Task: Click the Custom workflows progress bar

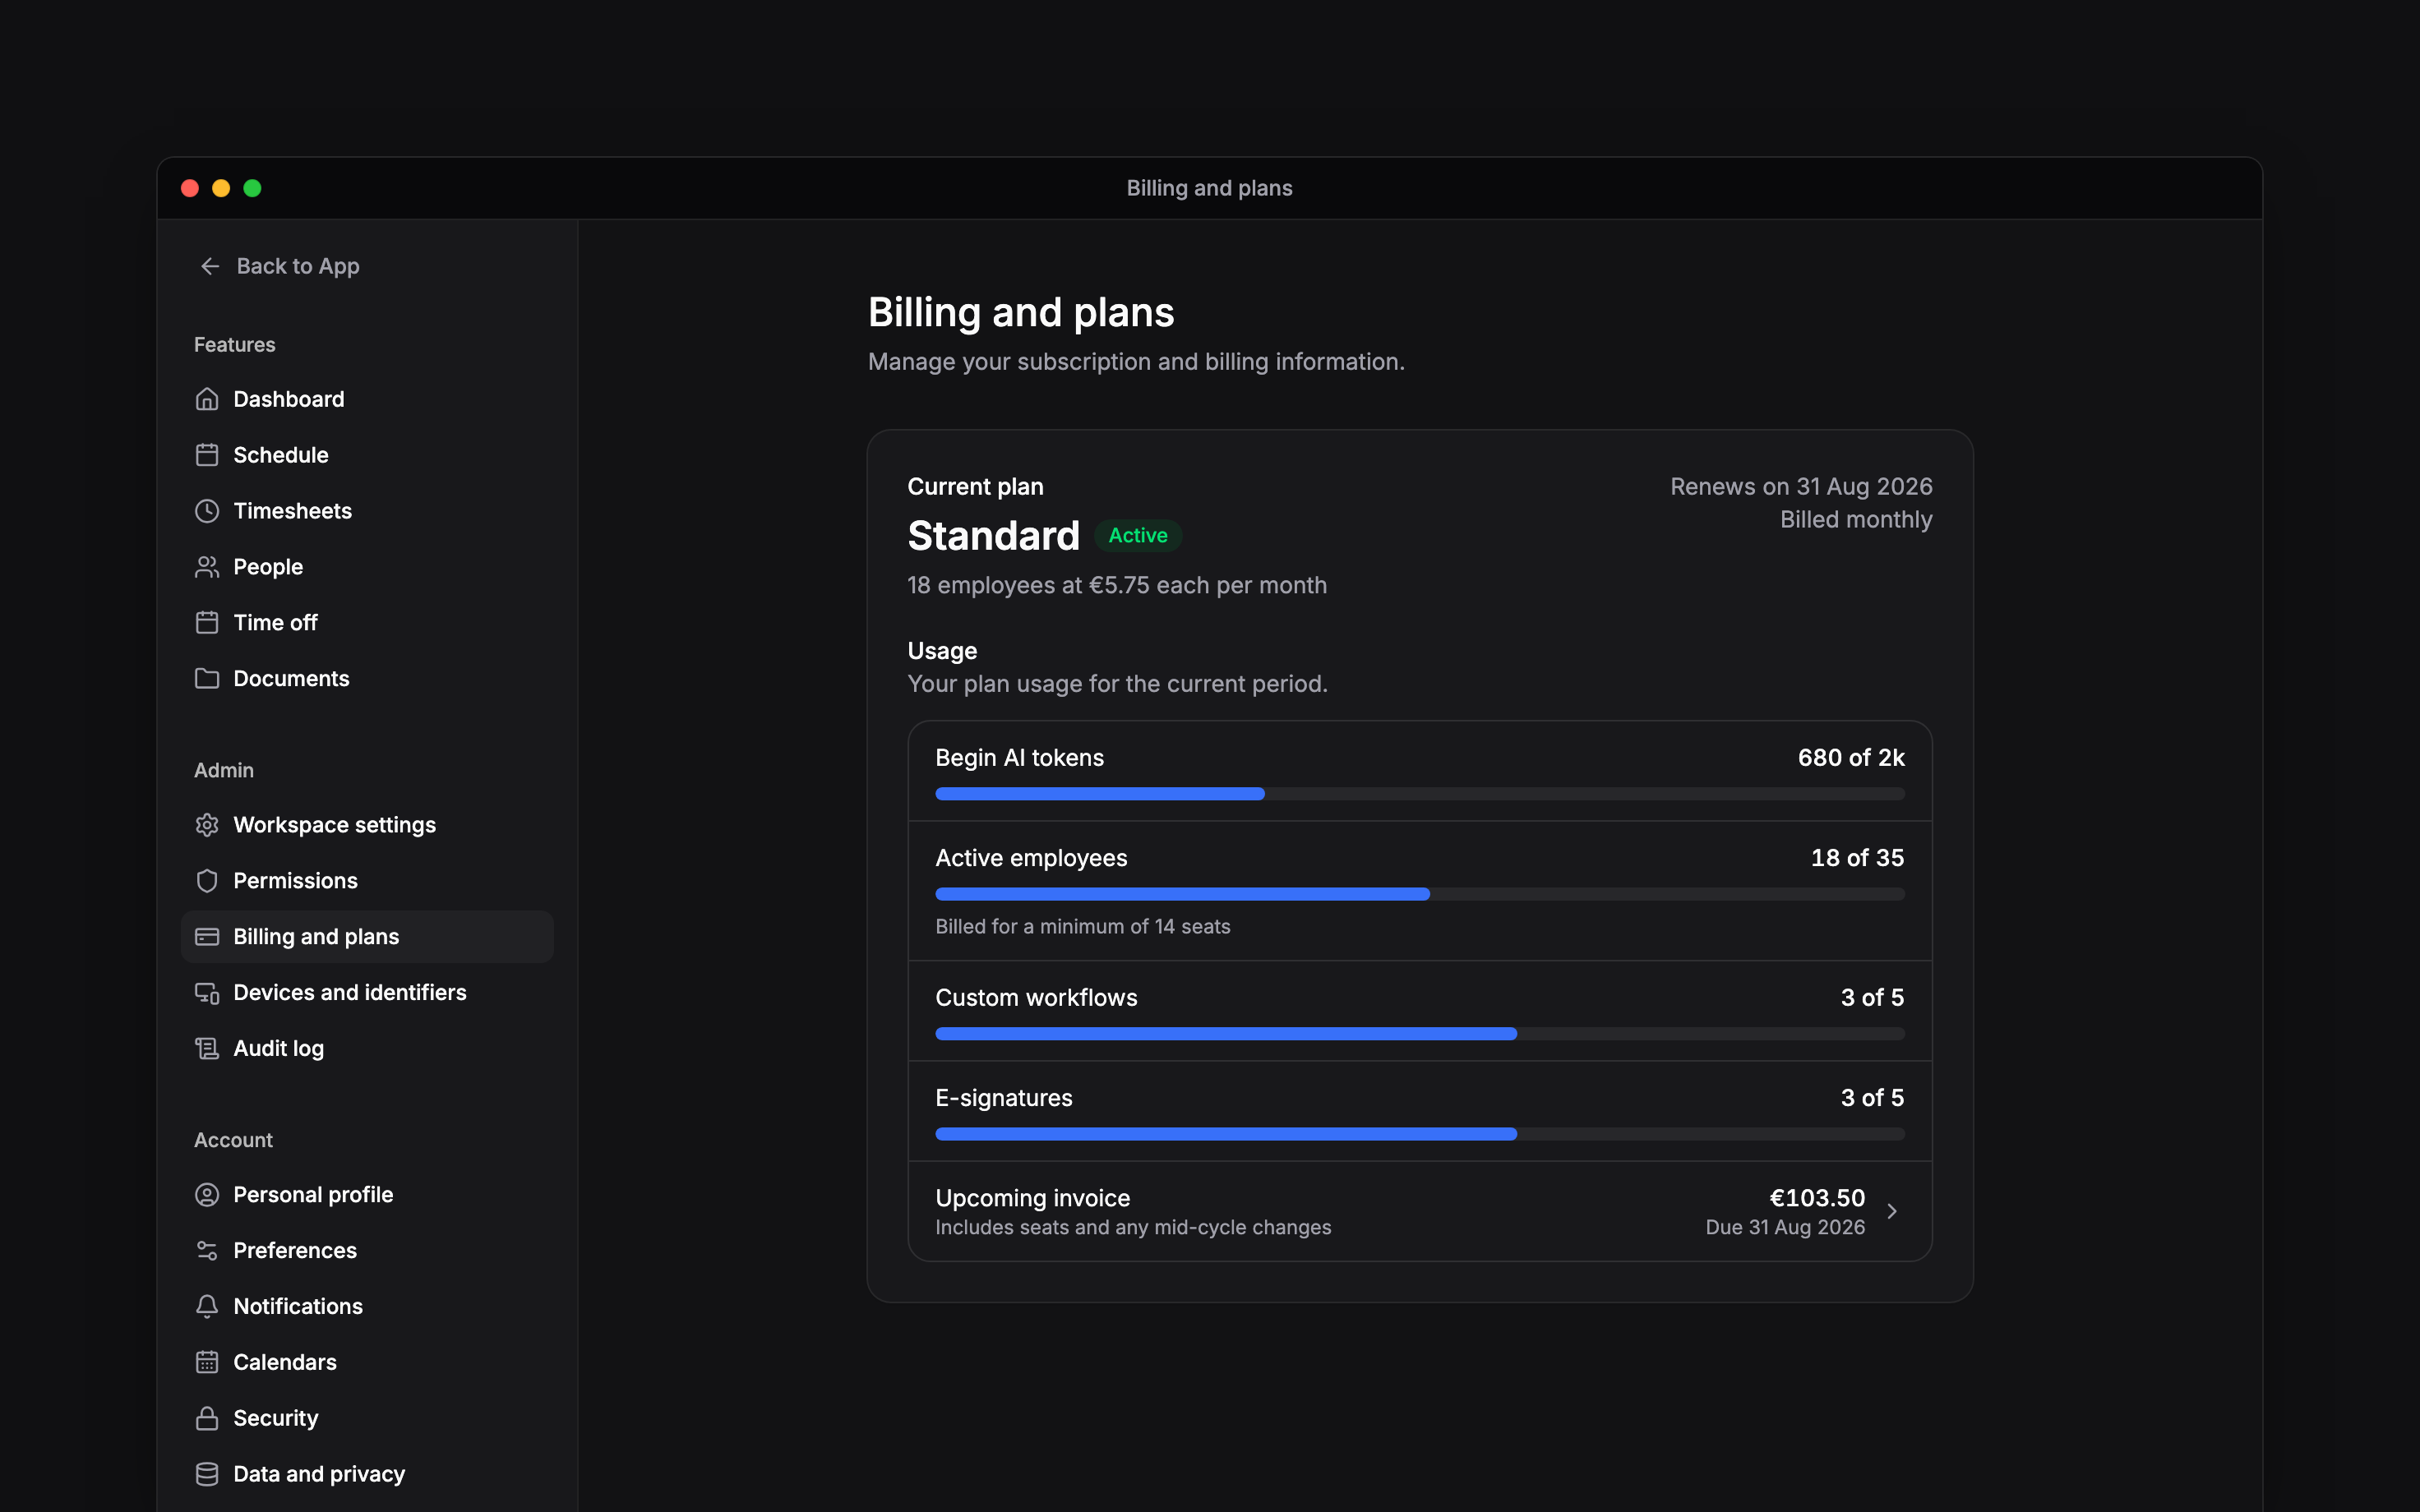Action: (1419, 1034)
